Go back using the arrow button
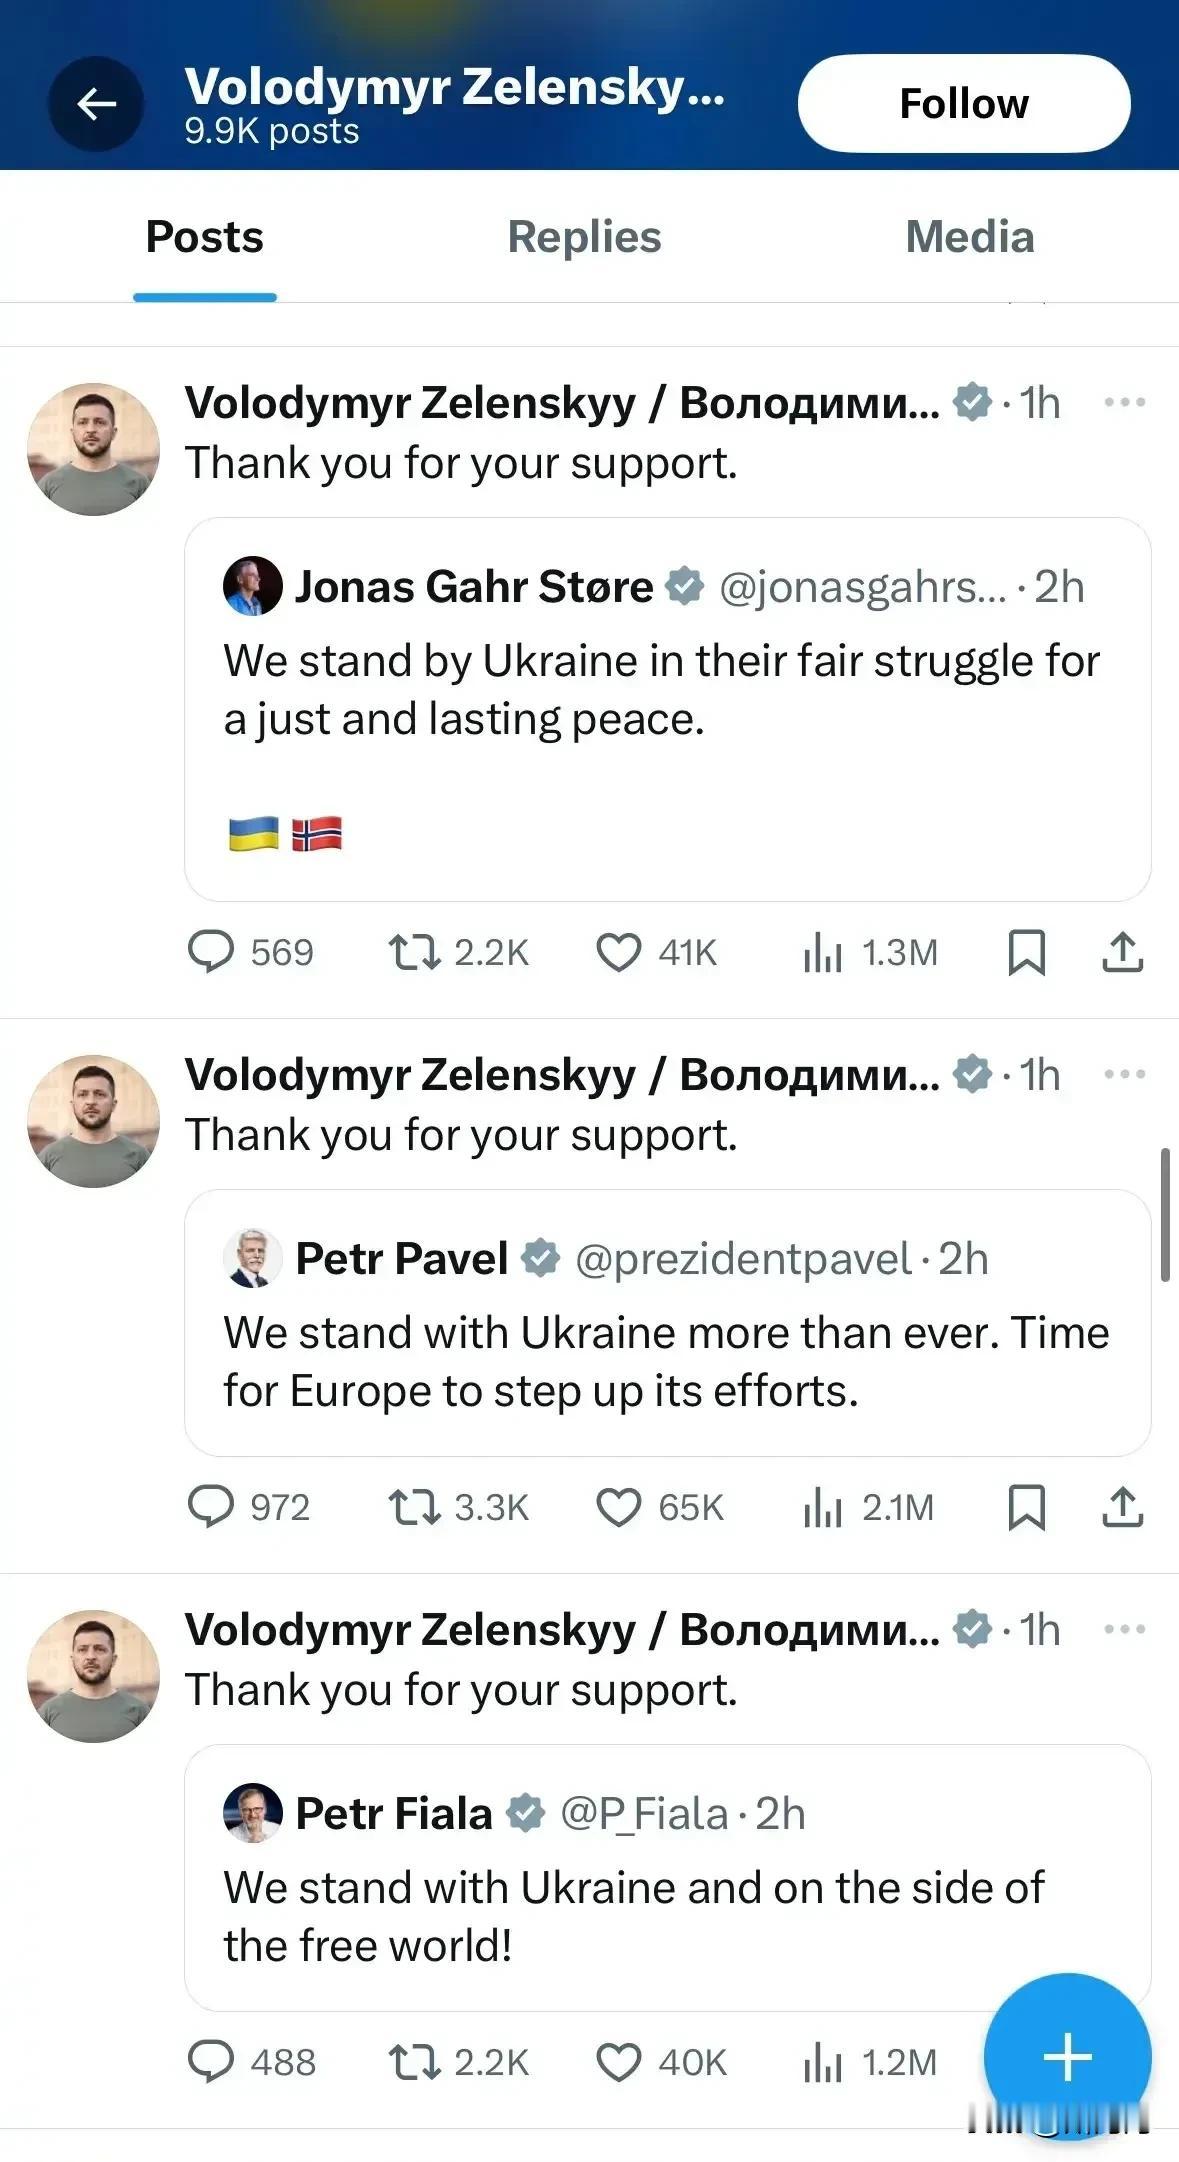Viewport: 1179px width, 2162px height. [x=96, y=104]
